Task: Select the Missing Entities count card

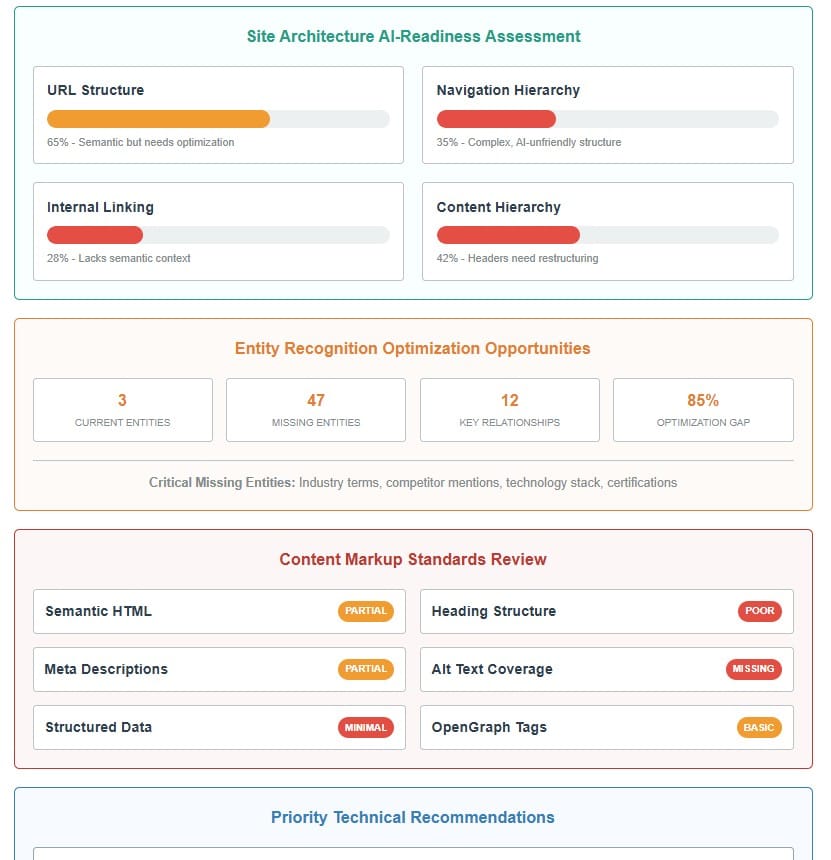Action: click(316, 410)
